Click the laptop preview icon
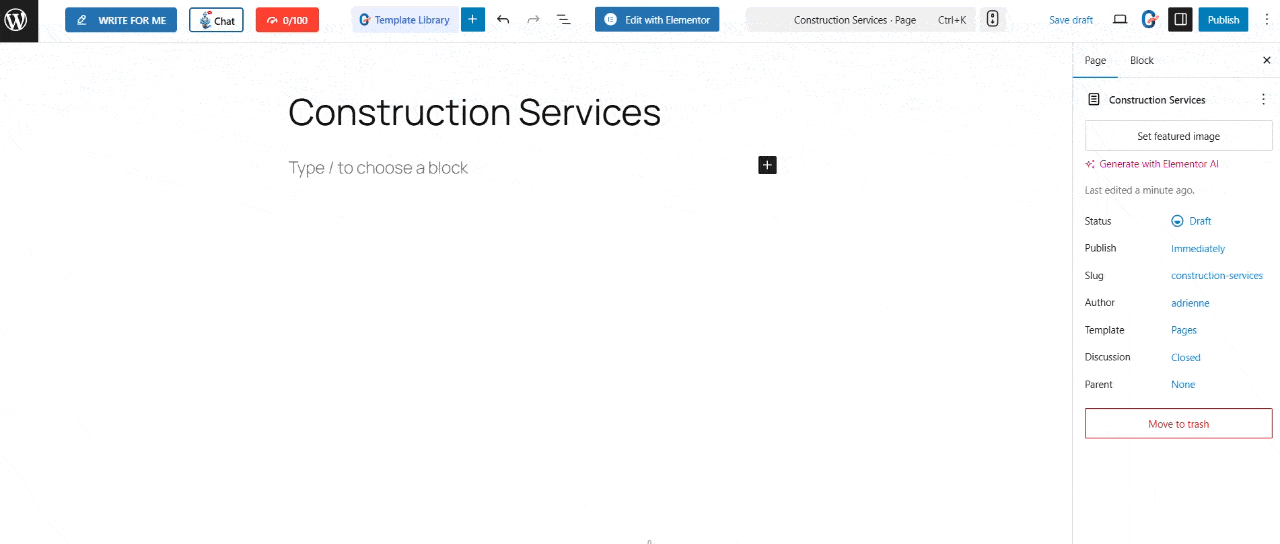 pyautogui.click(x=1120, y=20)
